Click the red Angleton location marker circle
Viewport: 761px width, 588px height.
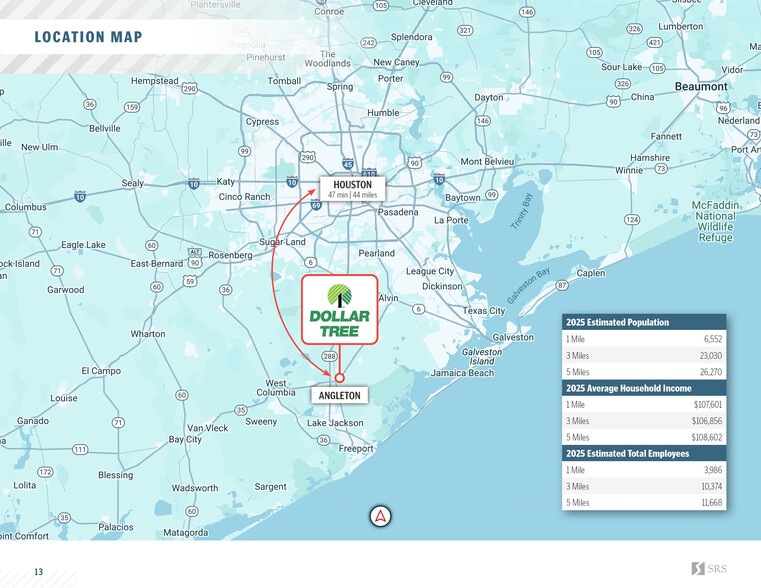pos(340,378)
